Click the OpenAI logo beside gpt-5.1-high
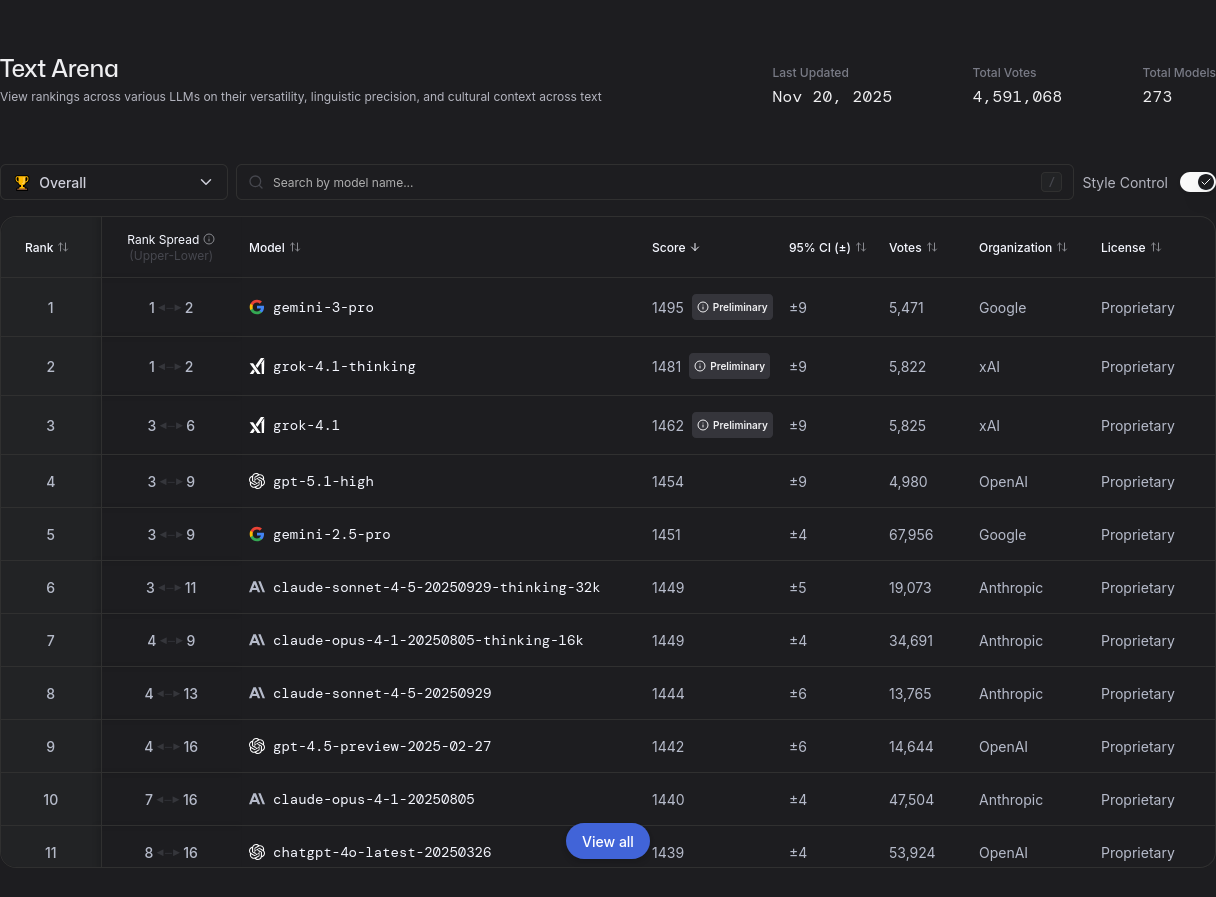 tap(257, 481)
